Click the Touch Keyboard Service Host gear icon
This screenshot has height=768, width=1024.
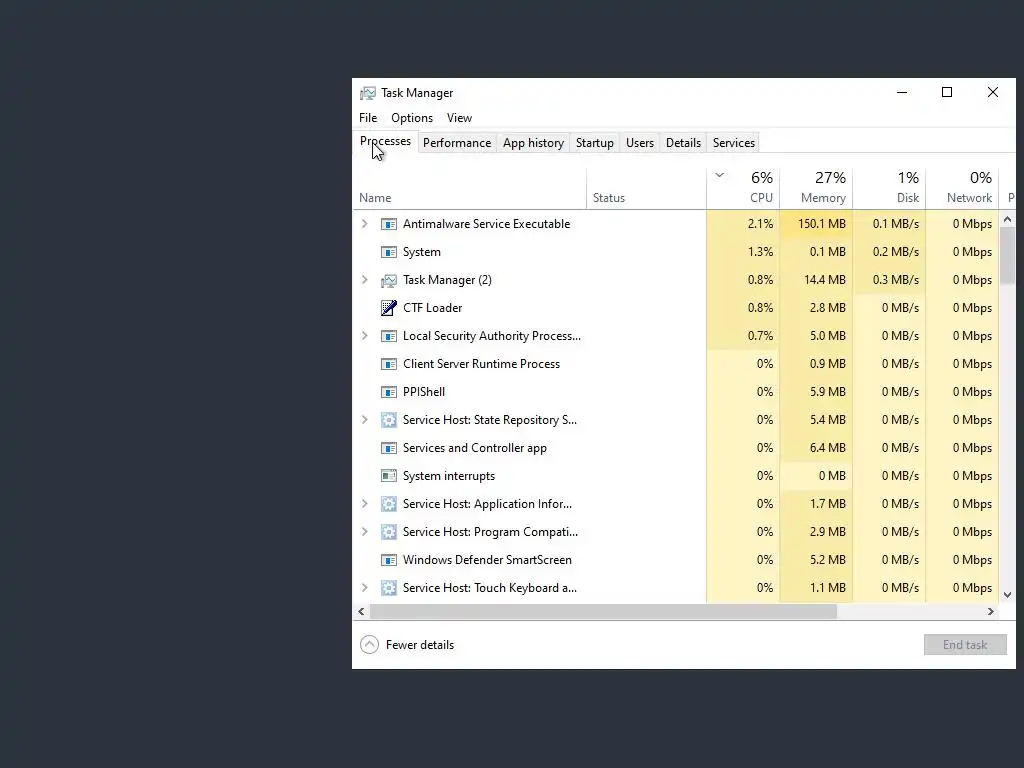point(389,588)
